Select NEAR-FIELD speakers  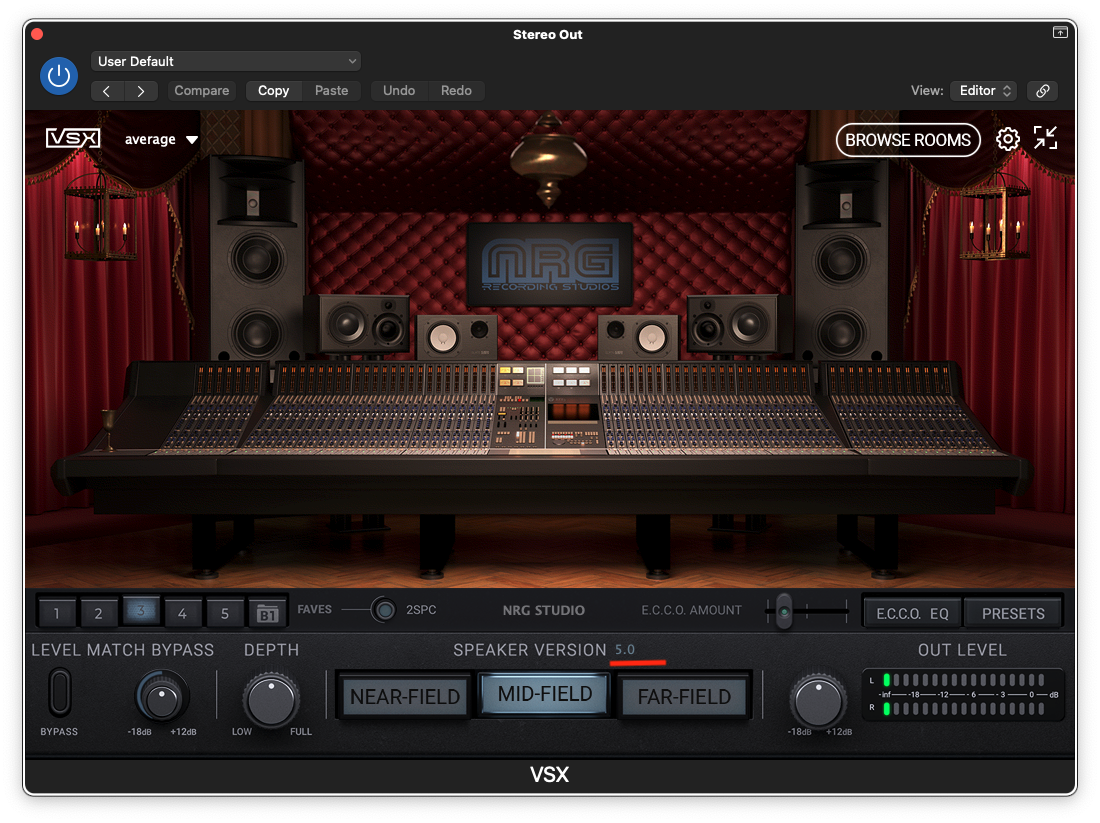tap(405, 697)
